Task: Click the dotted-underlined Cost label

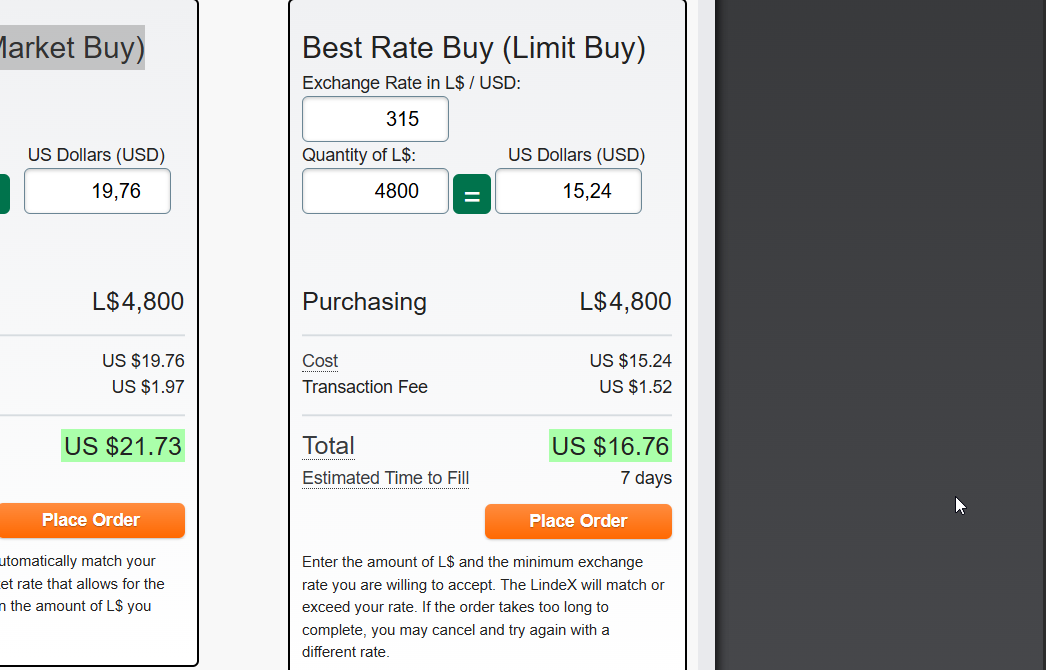Action: pyautogui.click(x=320, y=361)
